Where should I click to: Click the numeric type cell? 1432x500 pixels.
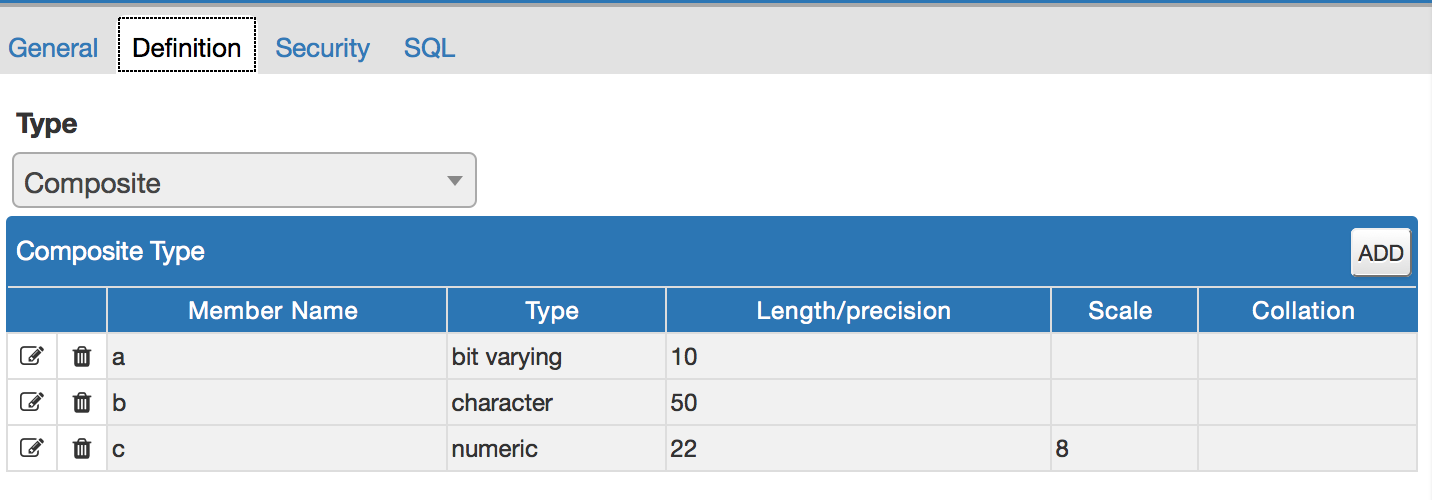[555, 449]
